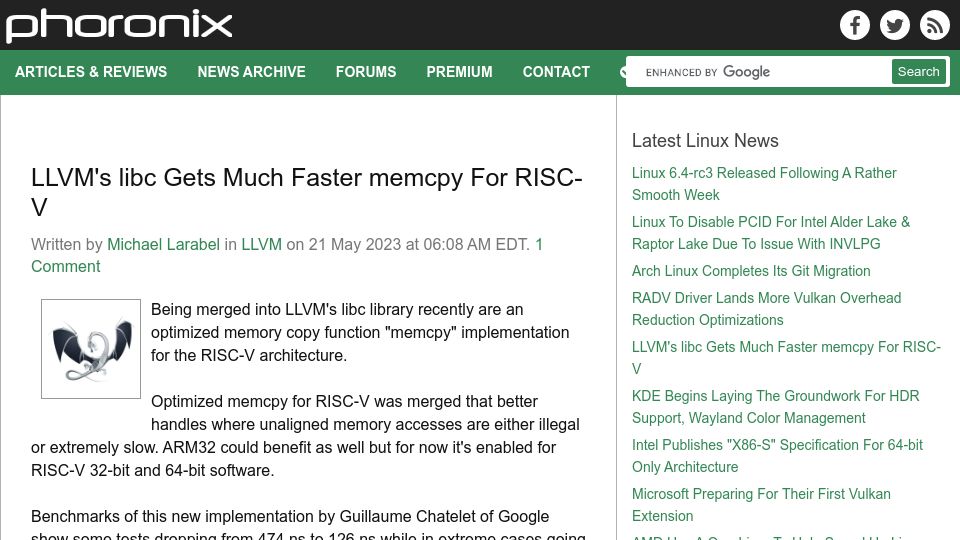Open Linux 6.4-rc3 Released news link
Screen dimensions: 960x540
pos(764,184)
